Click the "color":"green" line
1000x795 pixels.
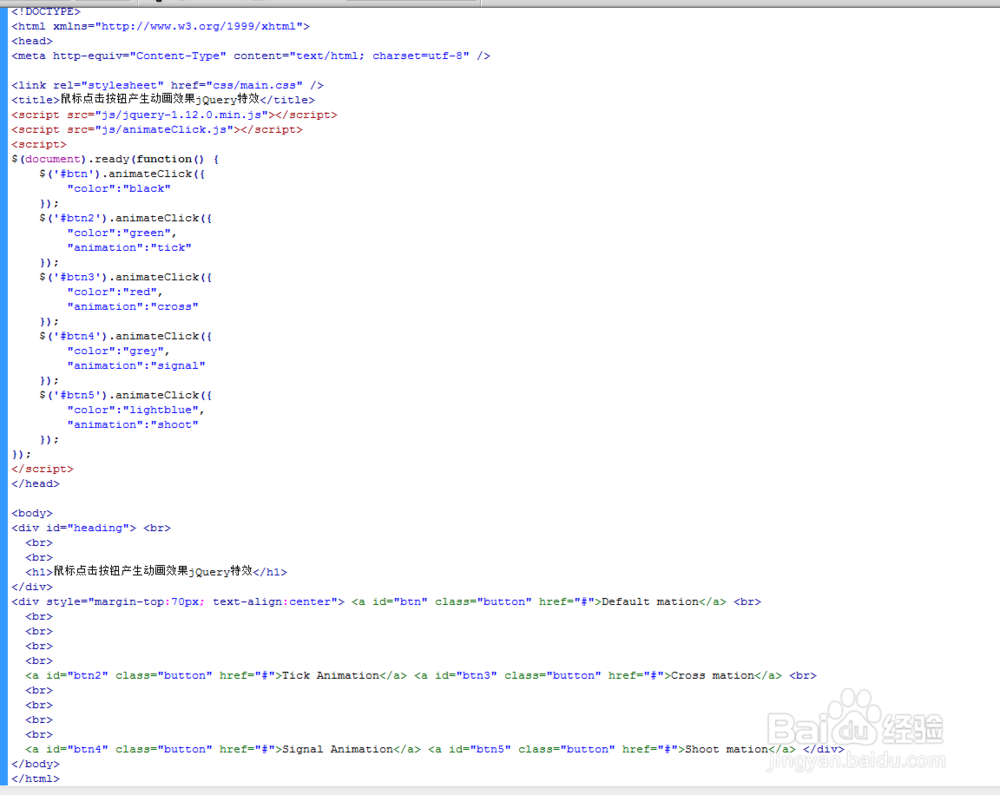122,233
